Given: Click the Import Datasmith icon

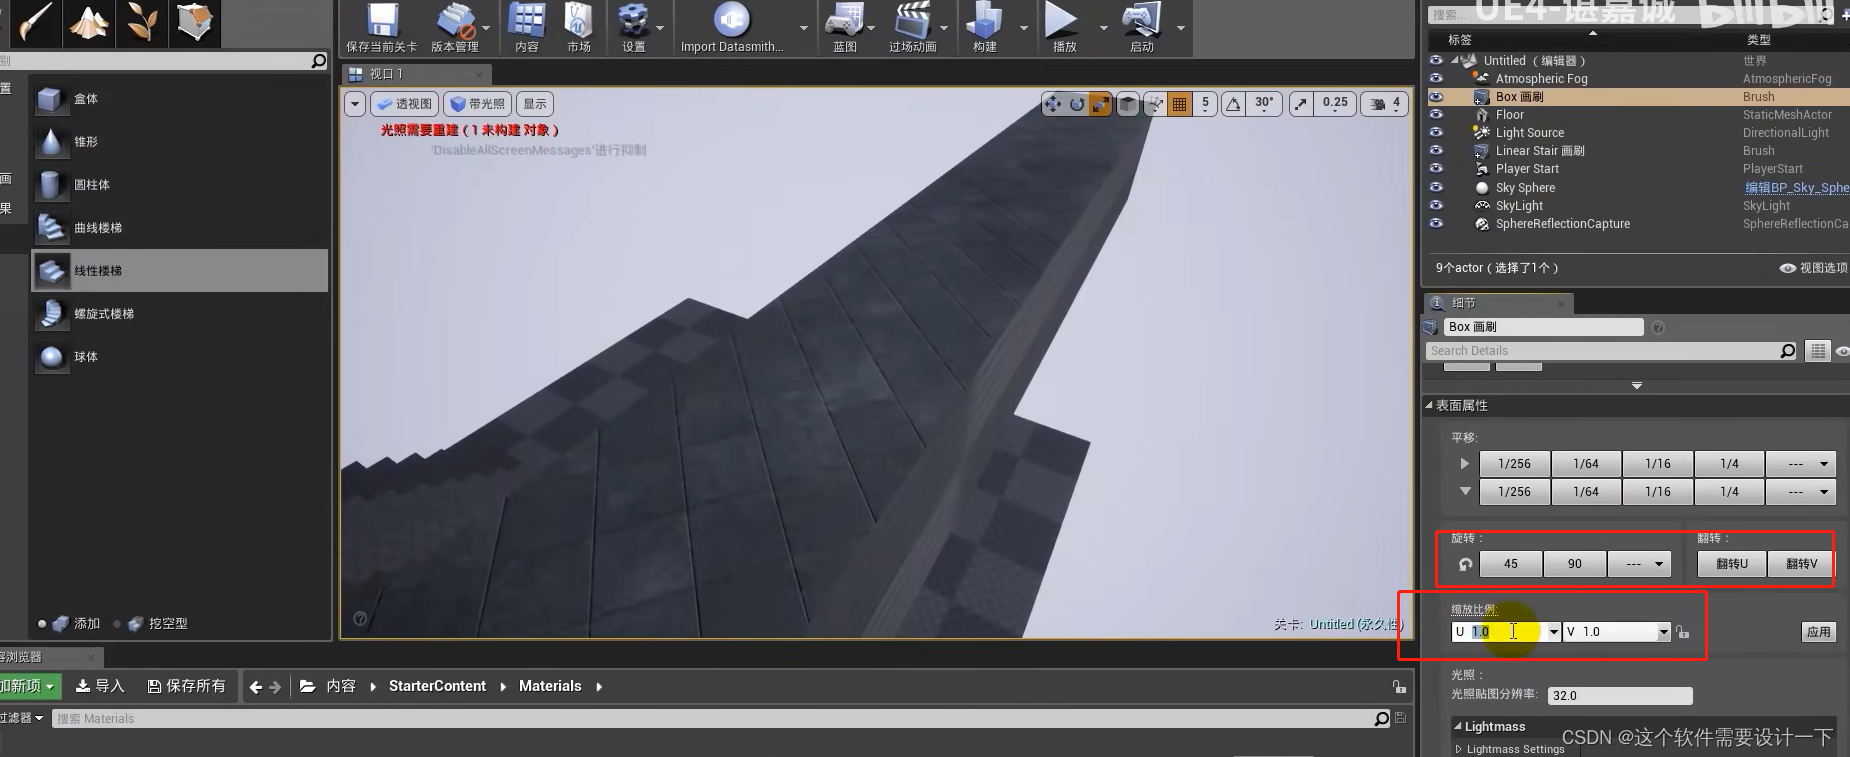Looking at the screenshot, I should click(x=732, y=27).
